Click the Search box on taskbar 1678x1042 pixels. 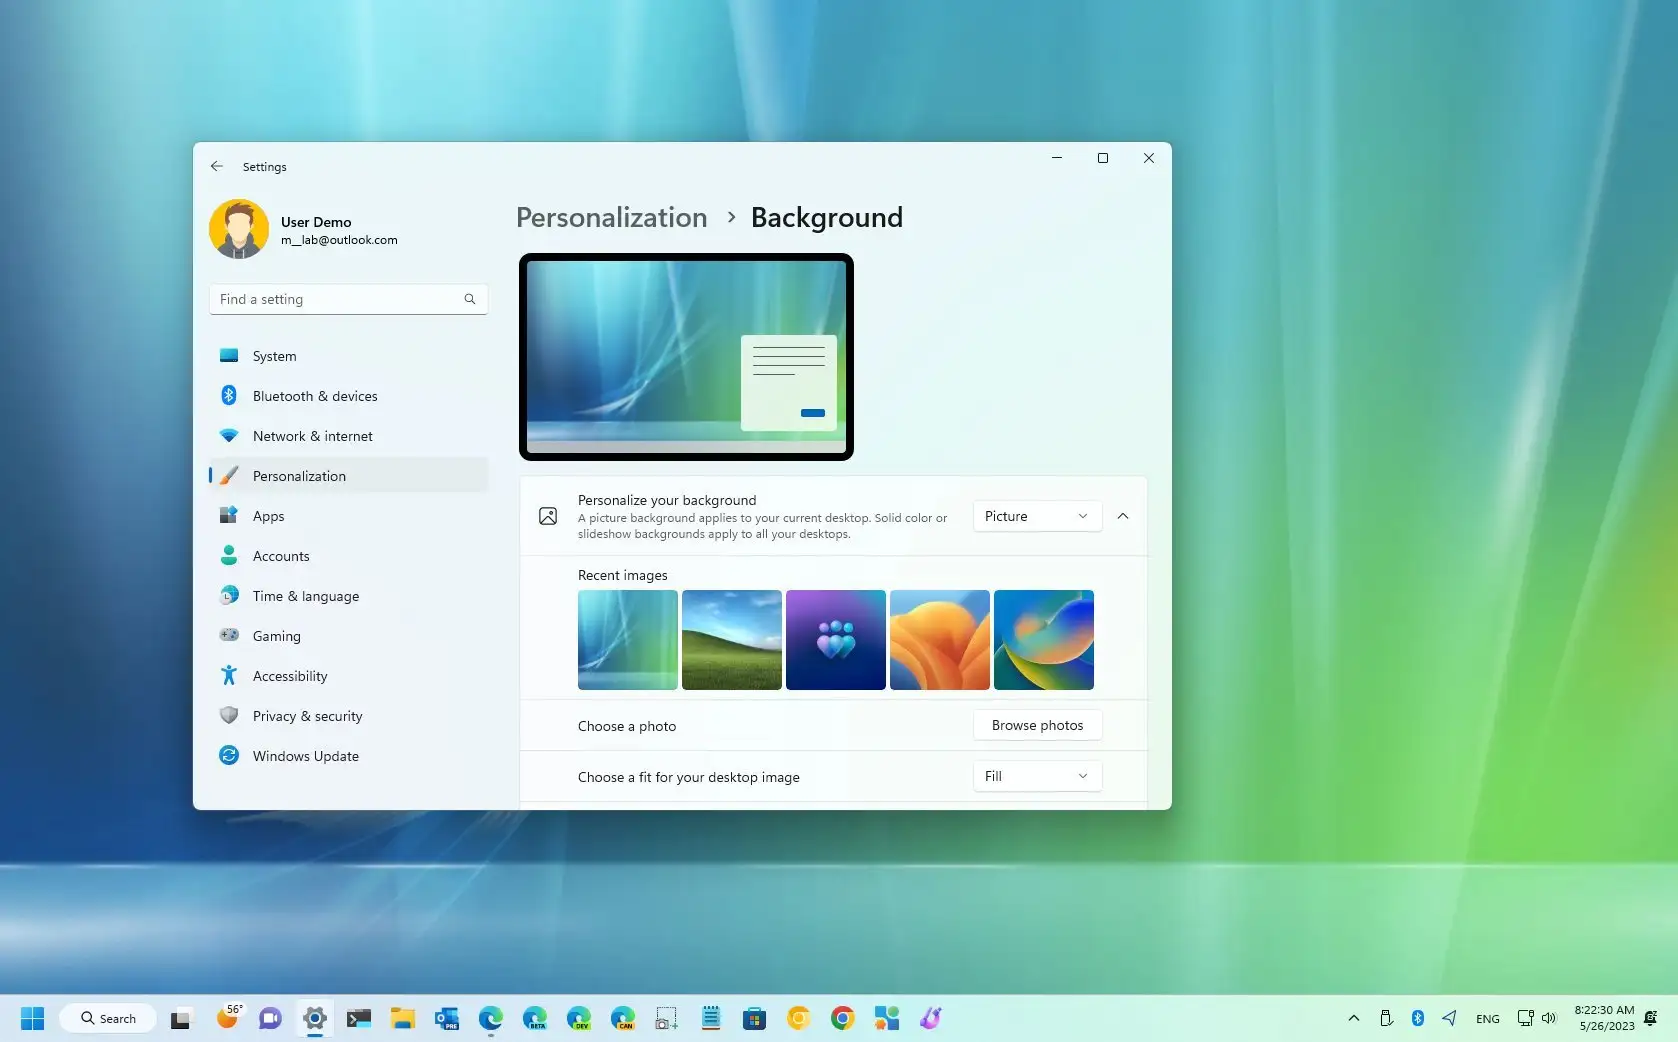coord(108,1018)
